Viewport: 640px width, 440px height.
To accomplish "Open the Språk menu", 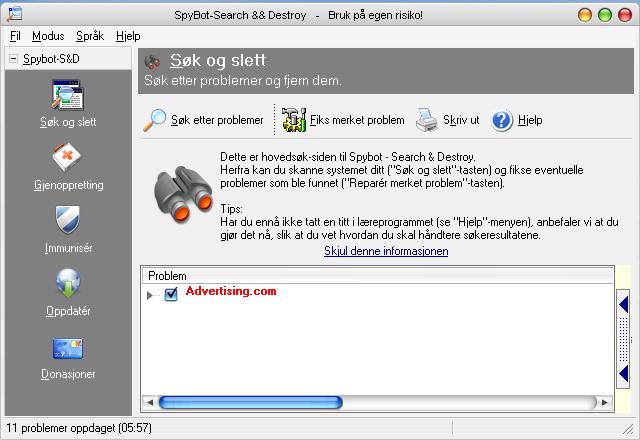I will [90, 36].
